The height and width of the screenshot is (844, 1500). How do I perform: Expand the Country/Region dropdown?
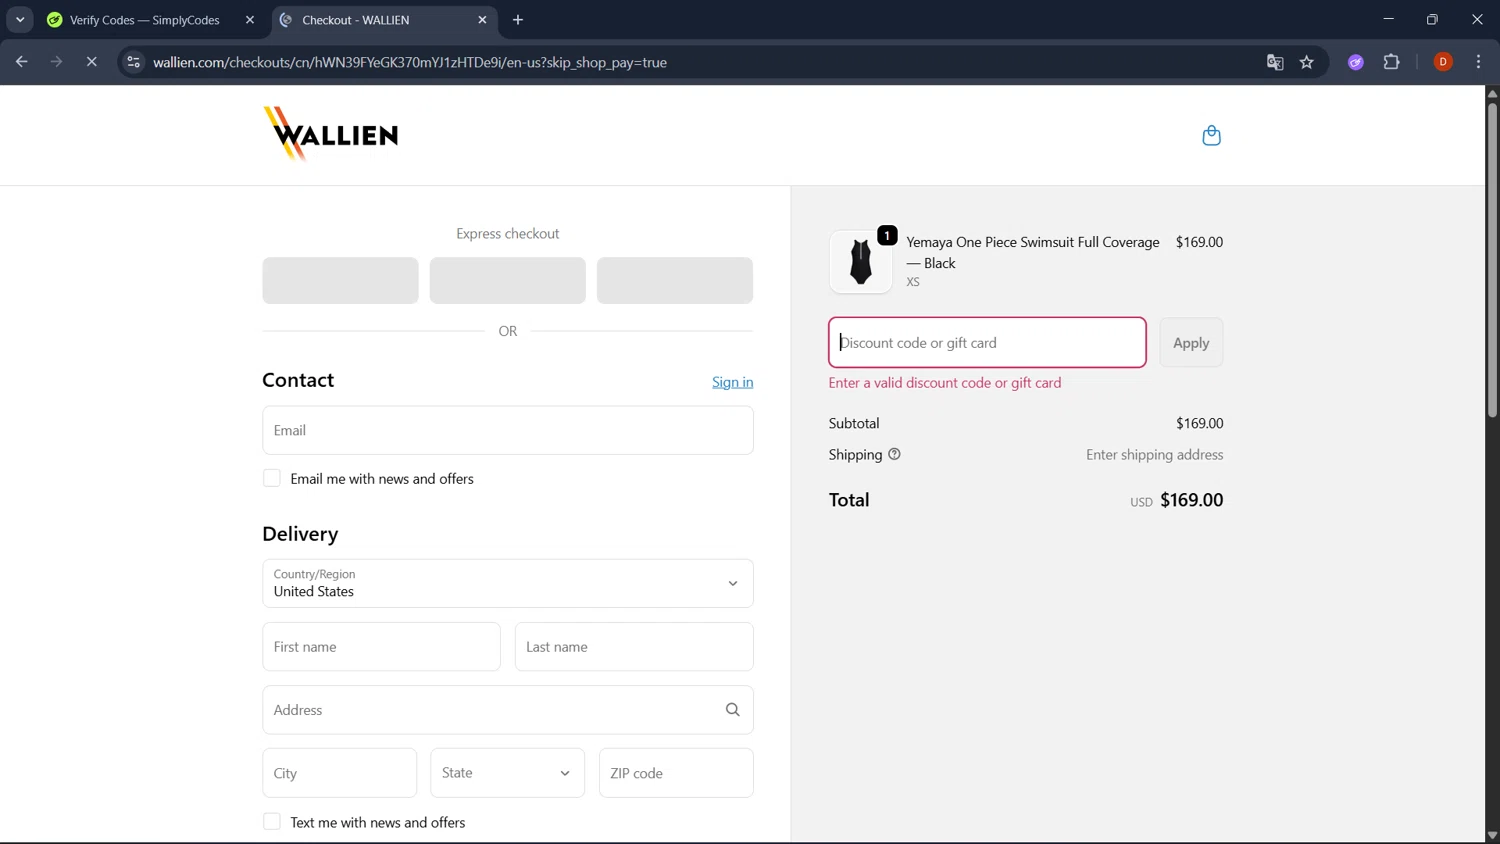click(508, 583)
